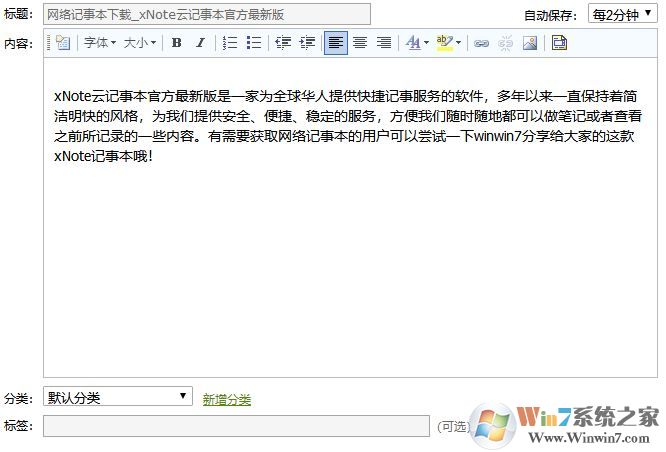This screenshot has width=666, height=452.
Task: Decrease the paragraph indent
Action: point(283,42)
